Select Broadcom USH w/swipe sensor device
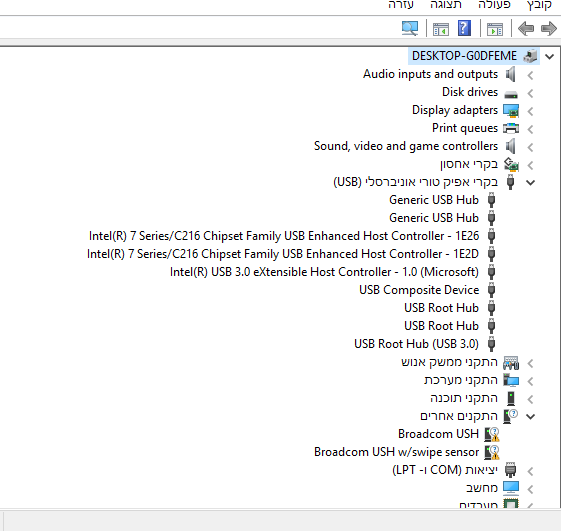This screenshot has height=531, width=561. 396,452
